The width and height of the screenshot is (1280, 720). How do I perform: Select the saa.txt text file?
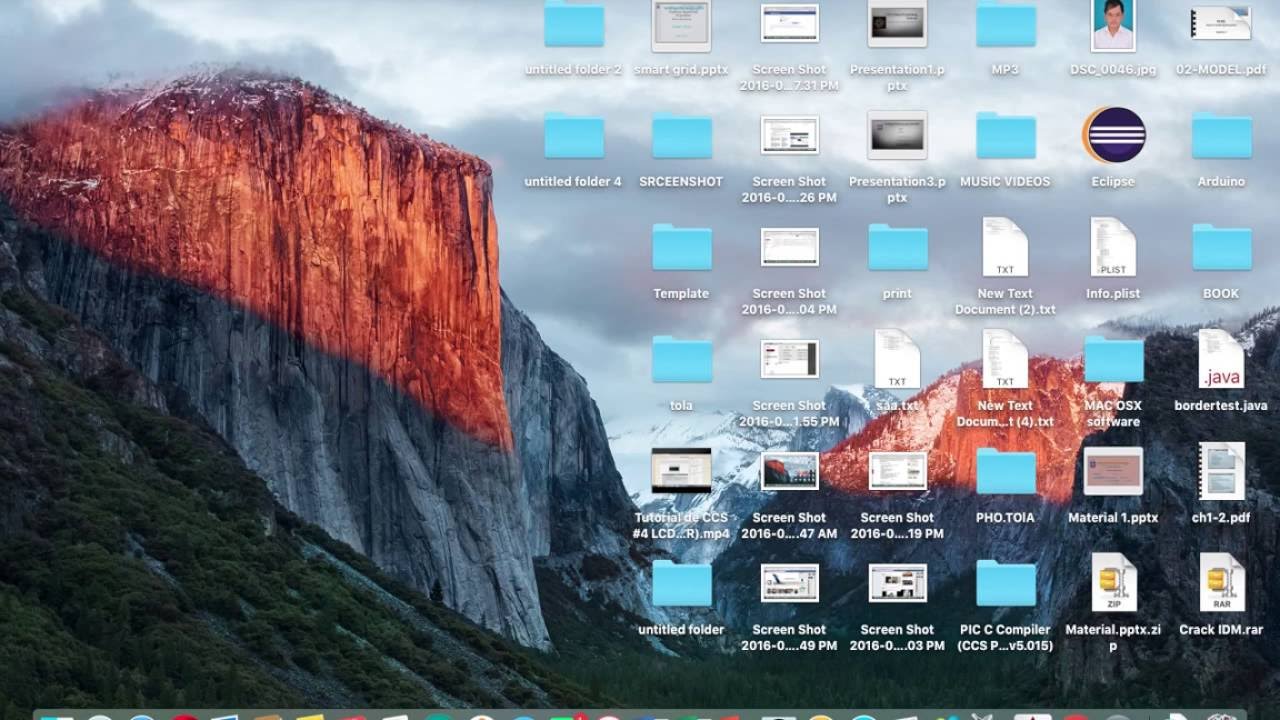pyautogui.click(x=897, y=359)
